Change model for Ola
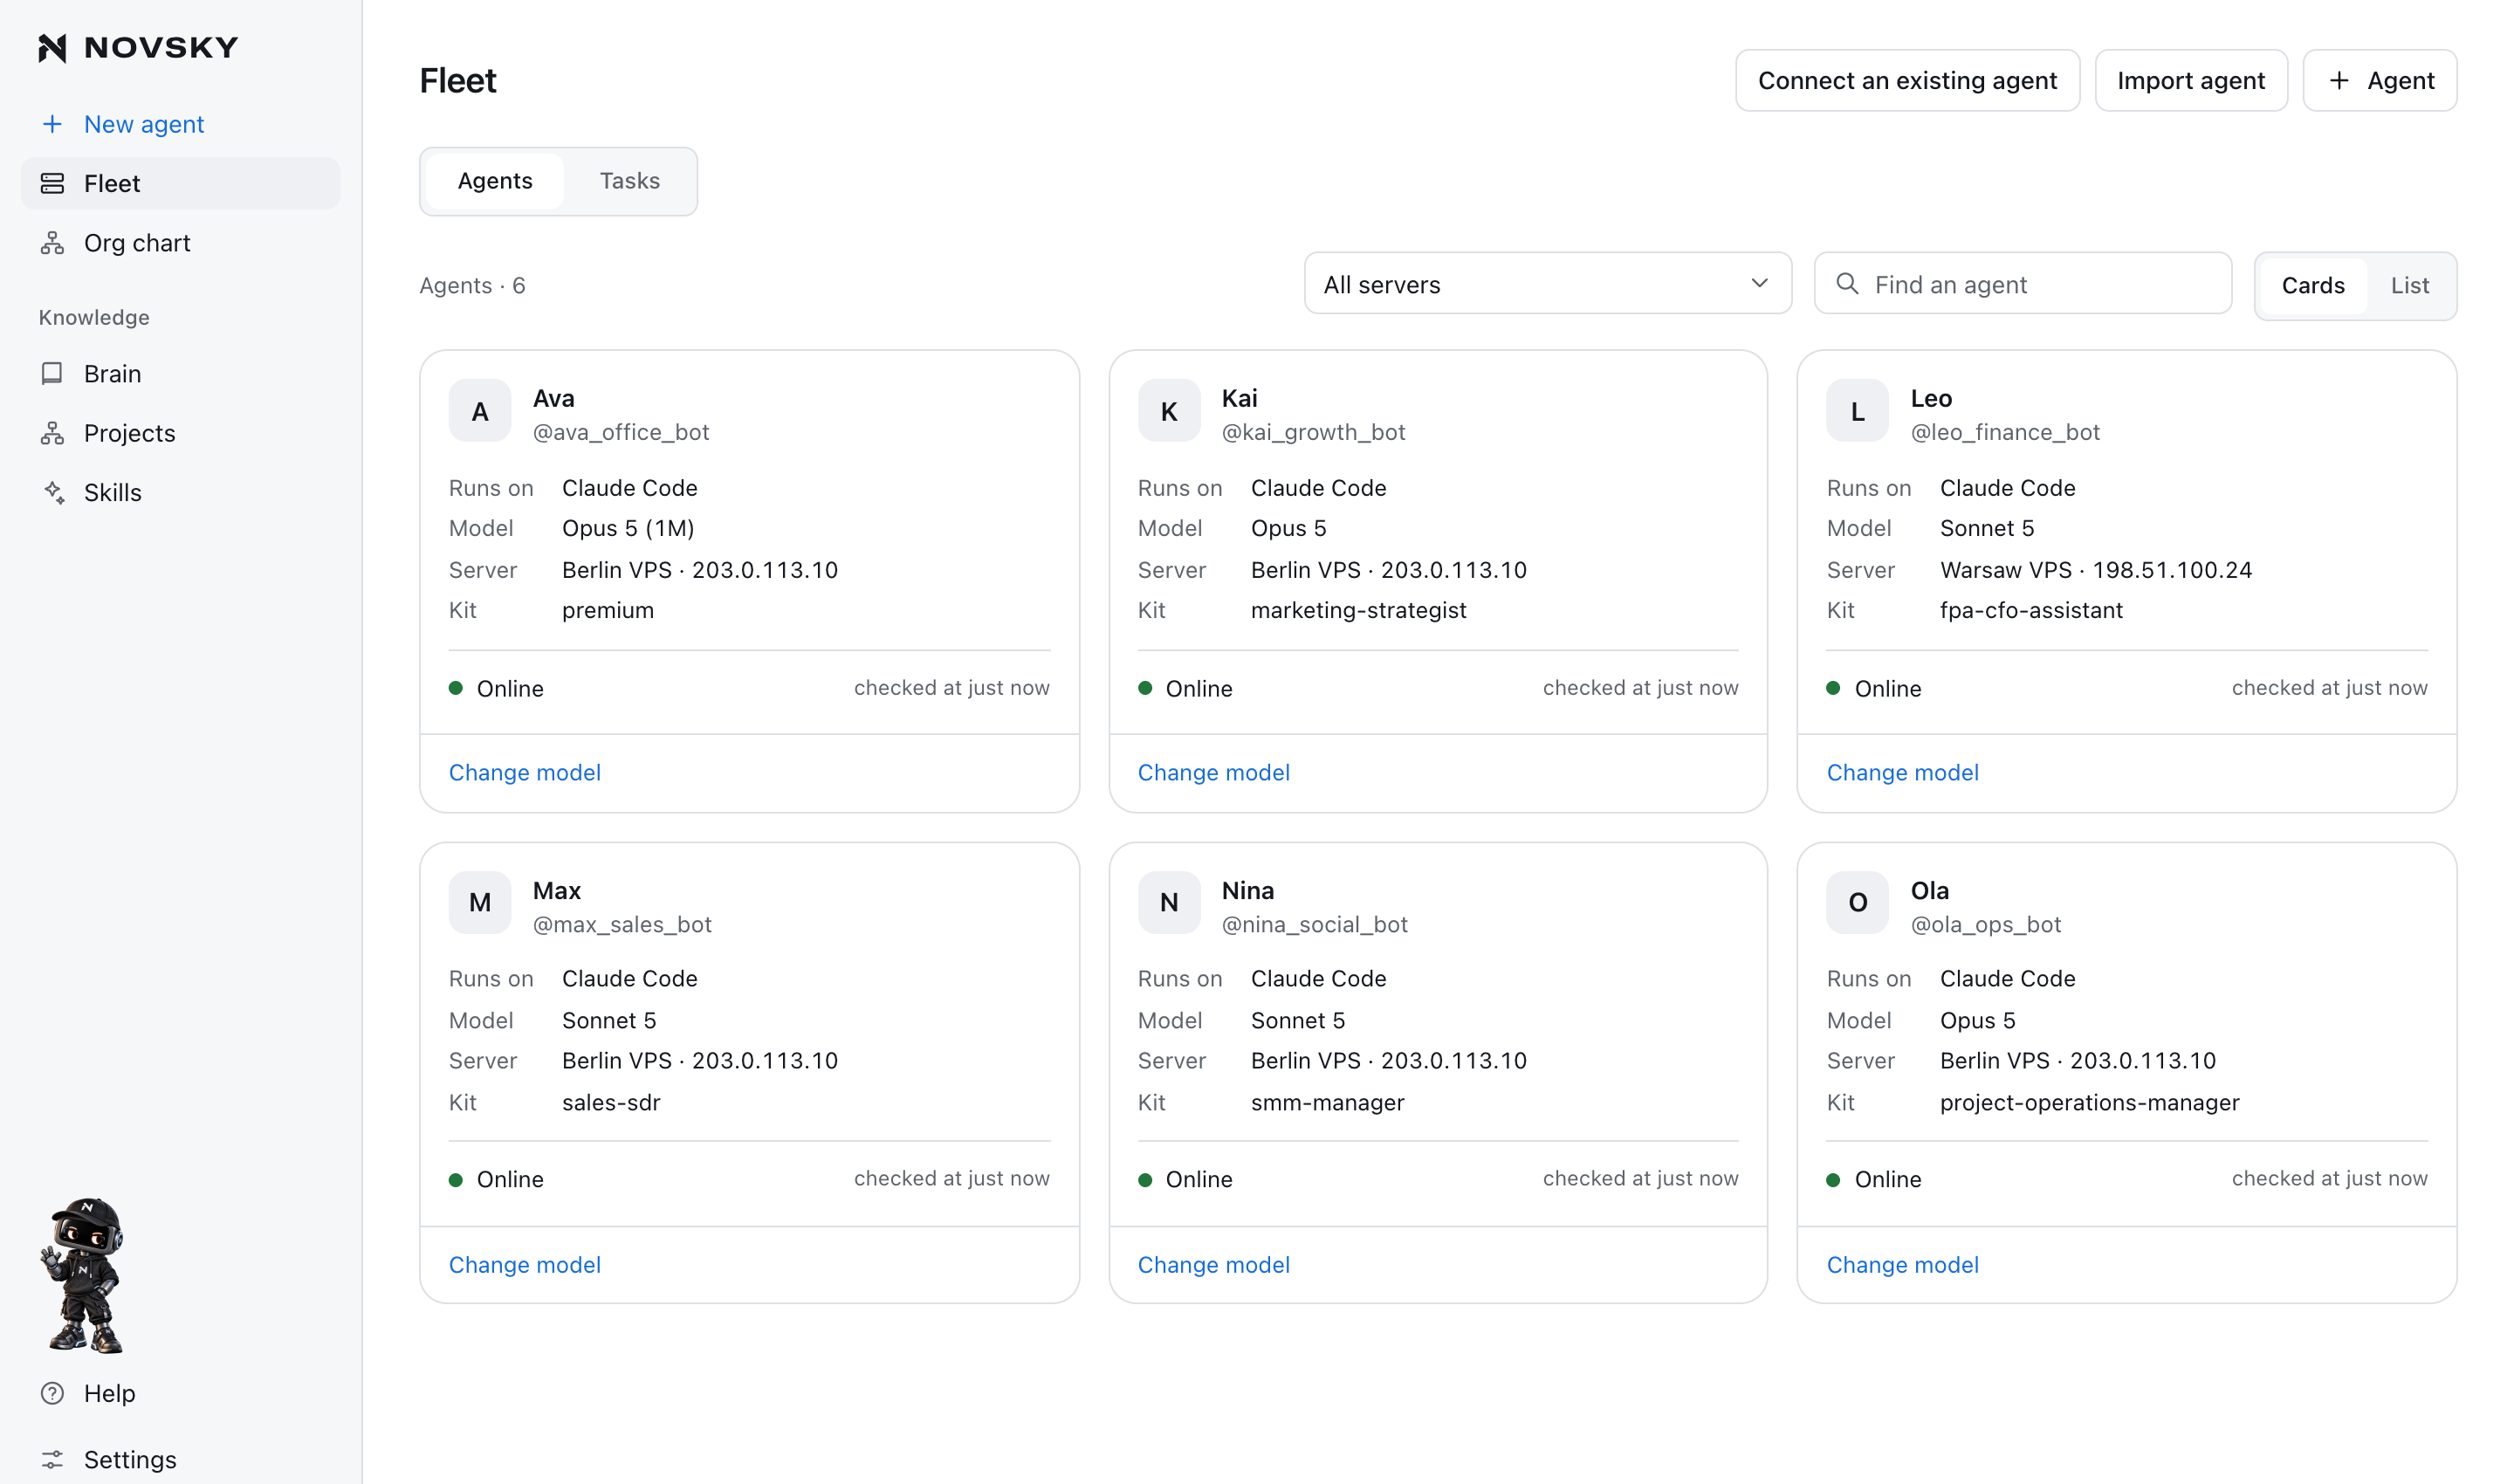 point(1902,1264)
